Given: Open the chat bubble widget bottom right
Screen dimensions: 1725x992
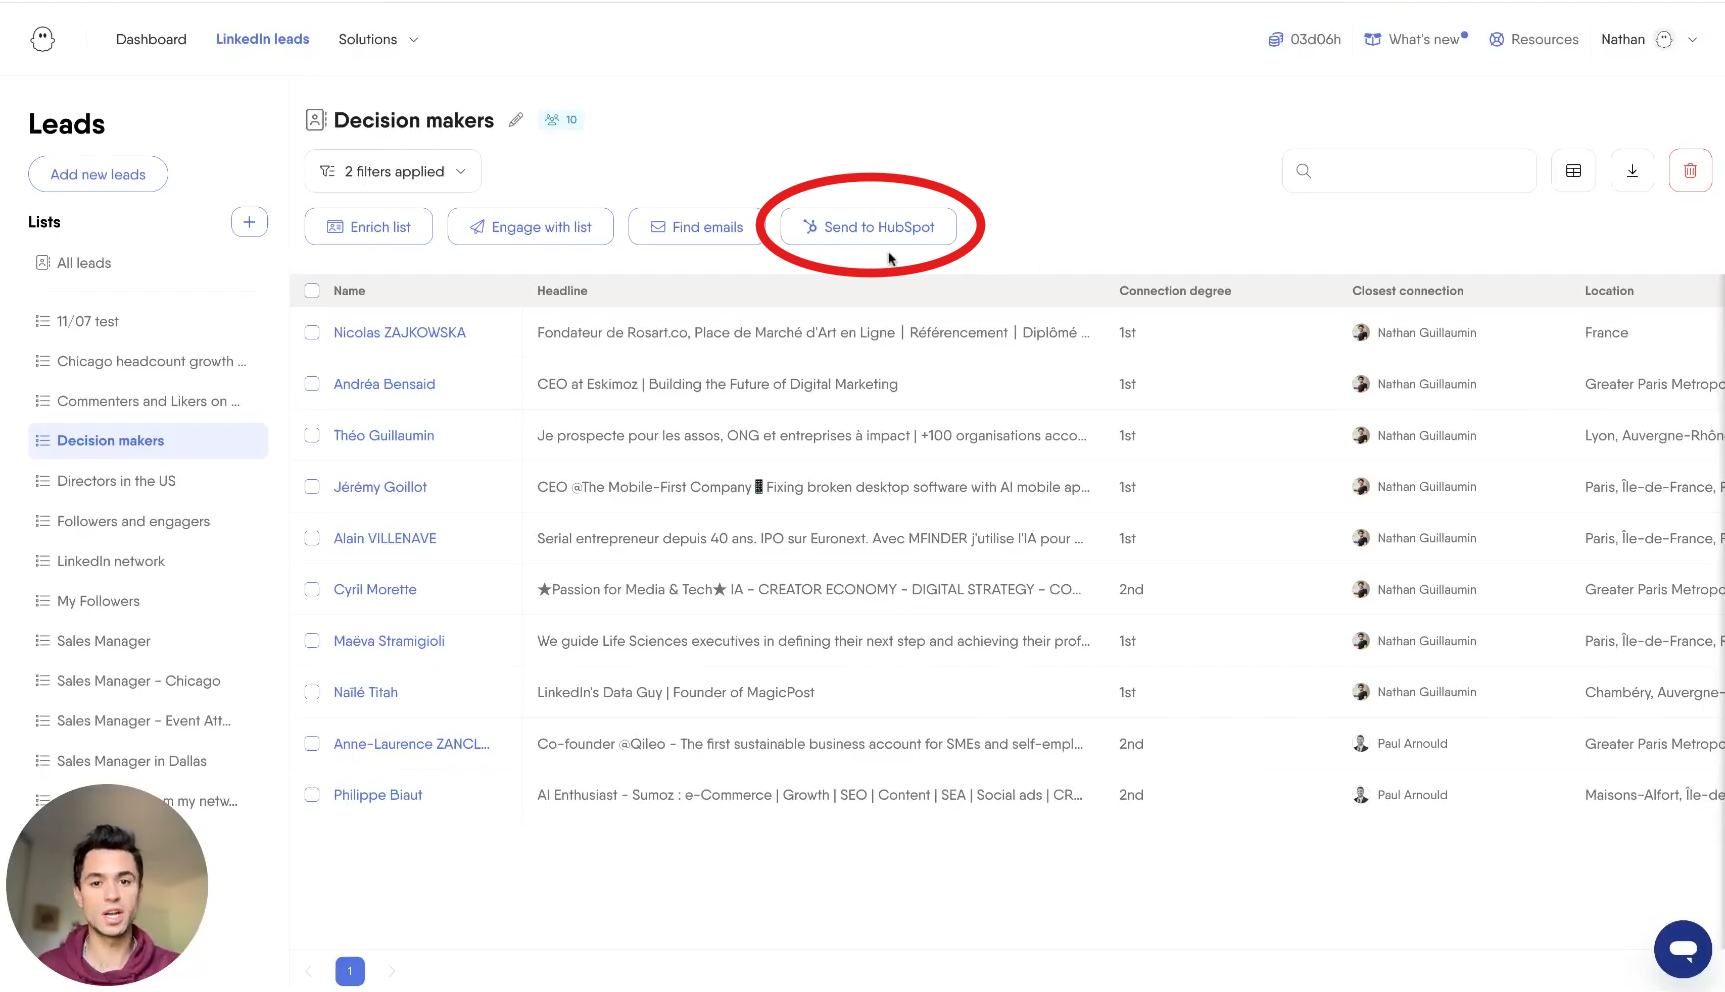Looking at the screenshot, I should click(x=1683, y=949).
